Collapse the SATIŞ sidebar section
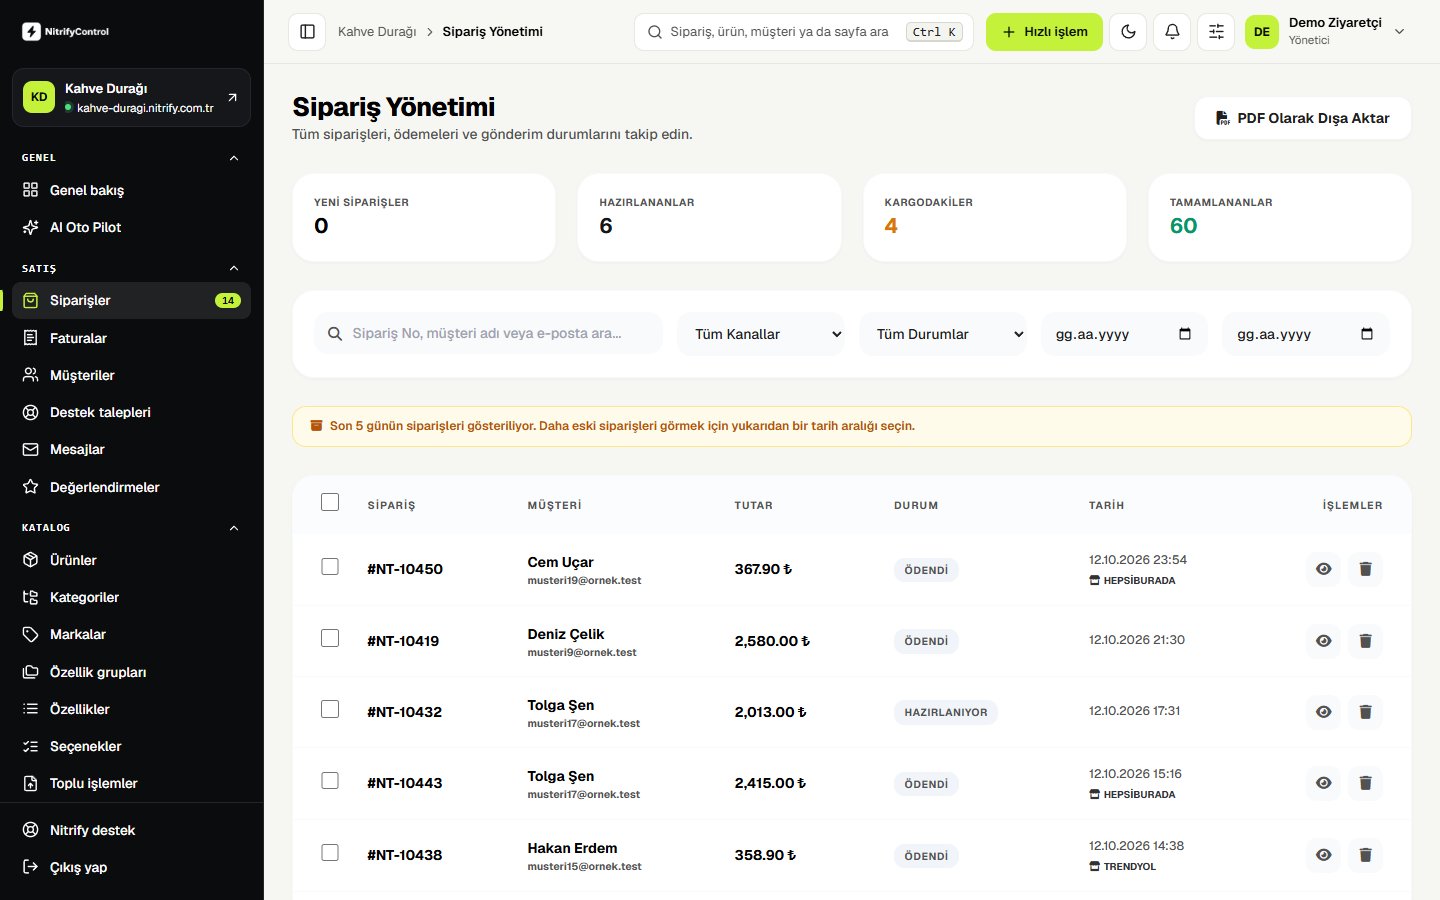 click(234, 268)
